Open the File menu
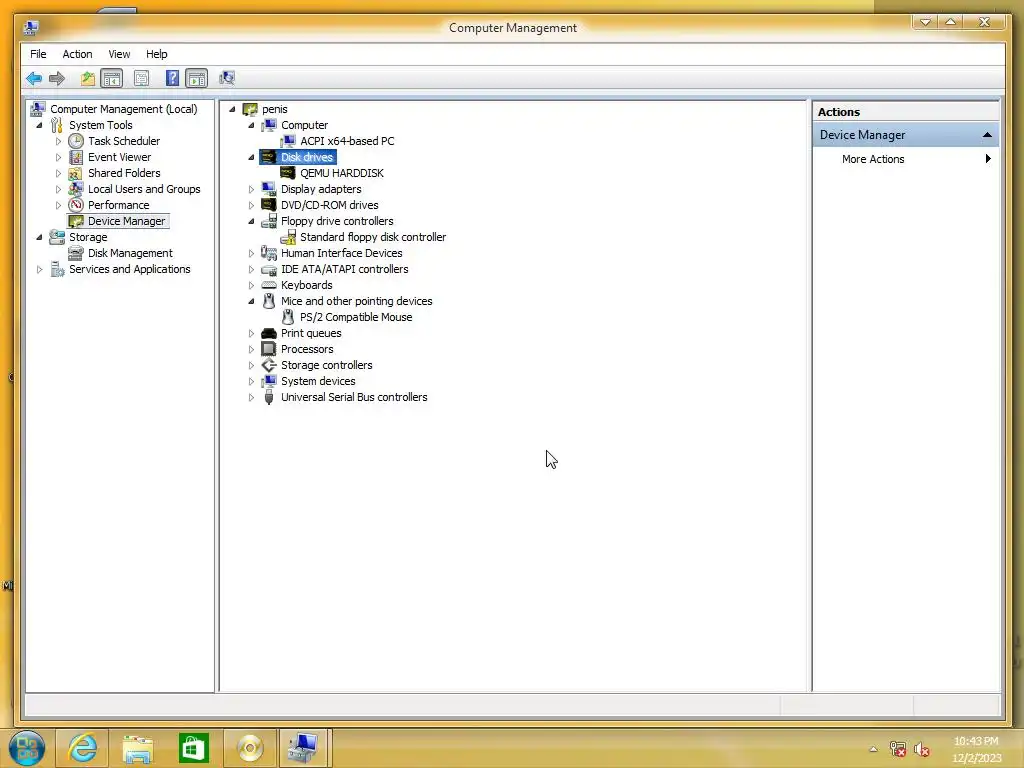 click(x=38, y=54)
